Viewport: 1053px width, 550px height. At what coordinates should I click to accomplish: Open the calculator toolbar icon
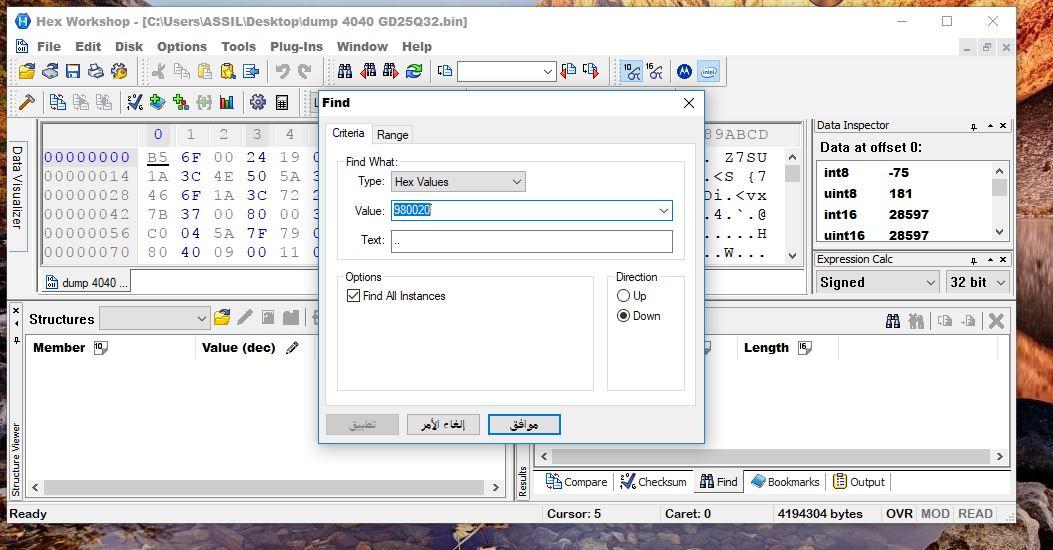click(x=282, y=102)
